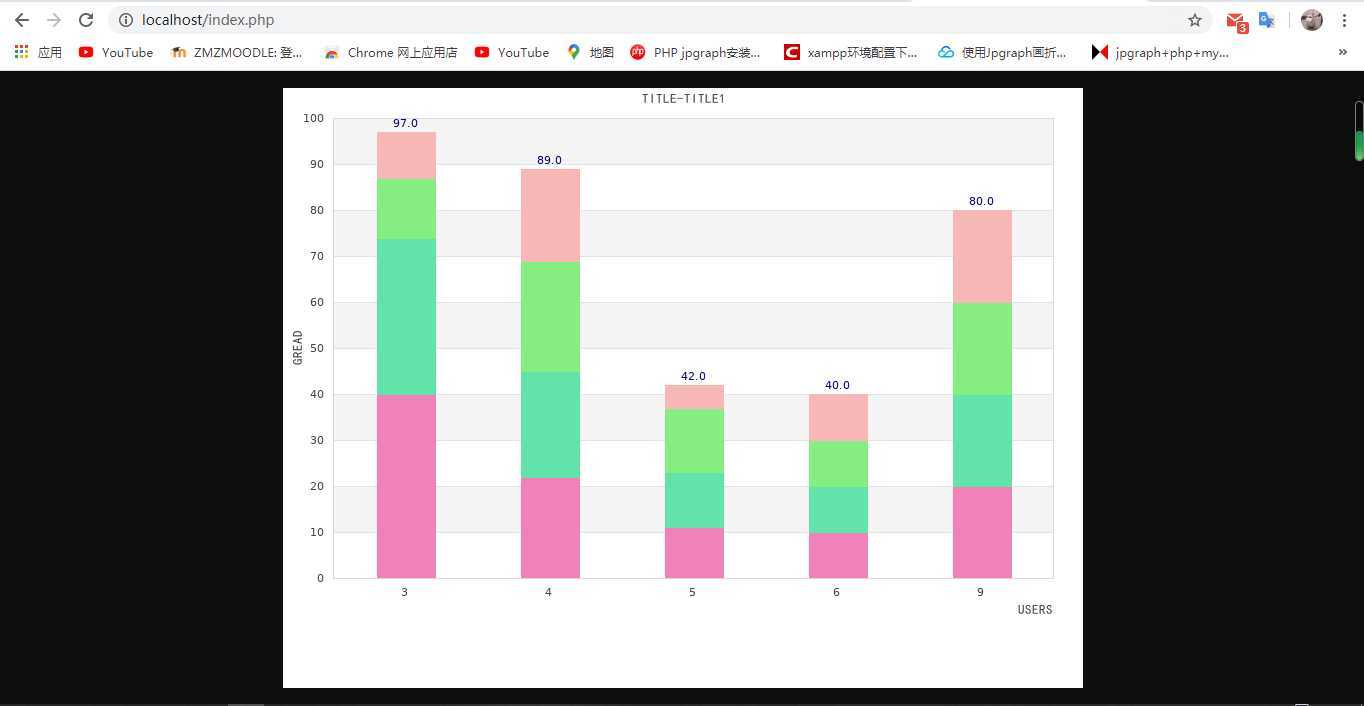The image size is (1364, 706).
Task: Open the 地图 maps bookmark
Action: pos(590,52)
